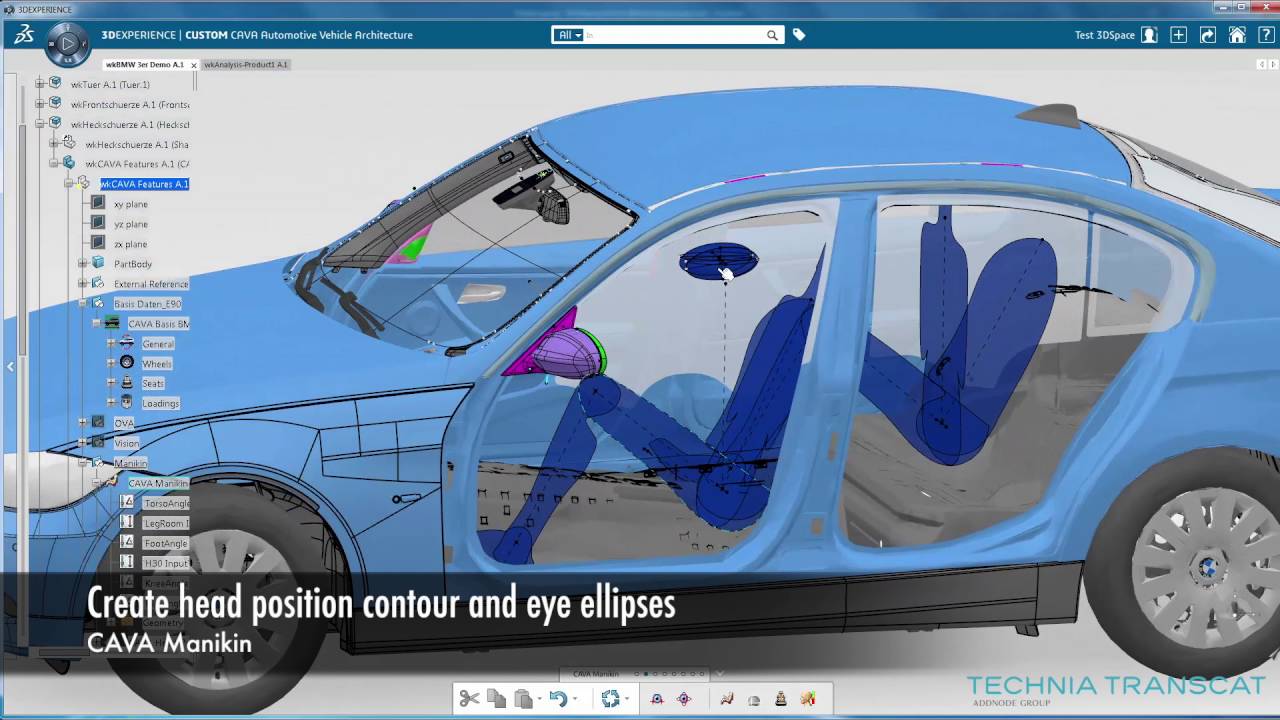Collapse the bottom action bar chevron
Screen dimensions: 1280x720
click(719, 673)
